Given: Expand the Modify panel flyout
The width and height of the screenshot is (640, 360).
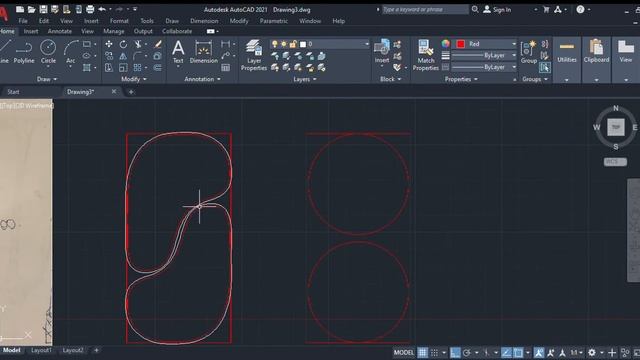Looking at the screenshot, I should point(134,79).
